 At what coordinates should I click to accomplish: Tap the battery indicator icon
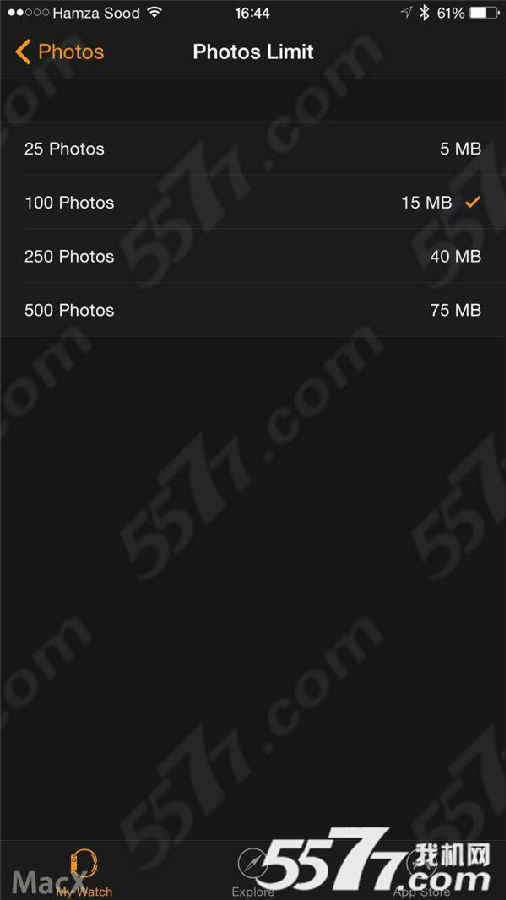483,13
